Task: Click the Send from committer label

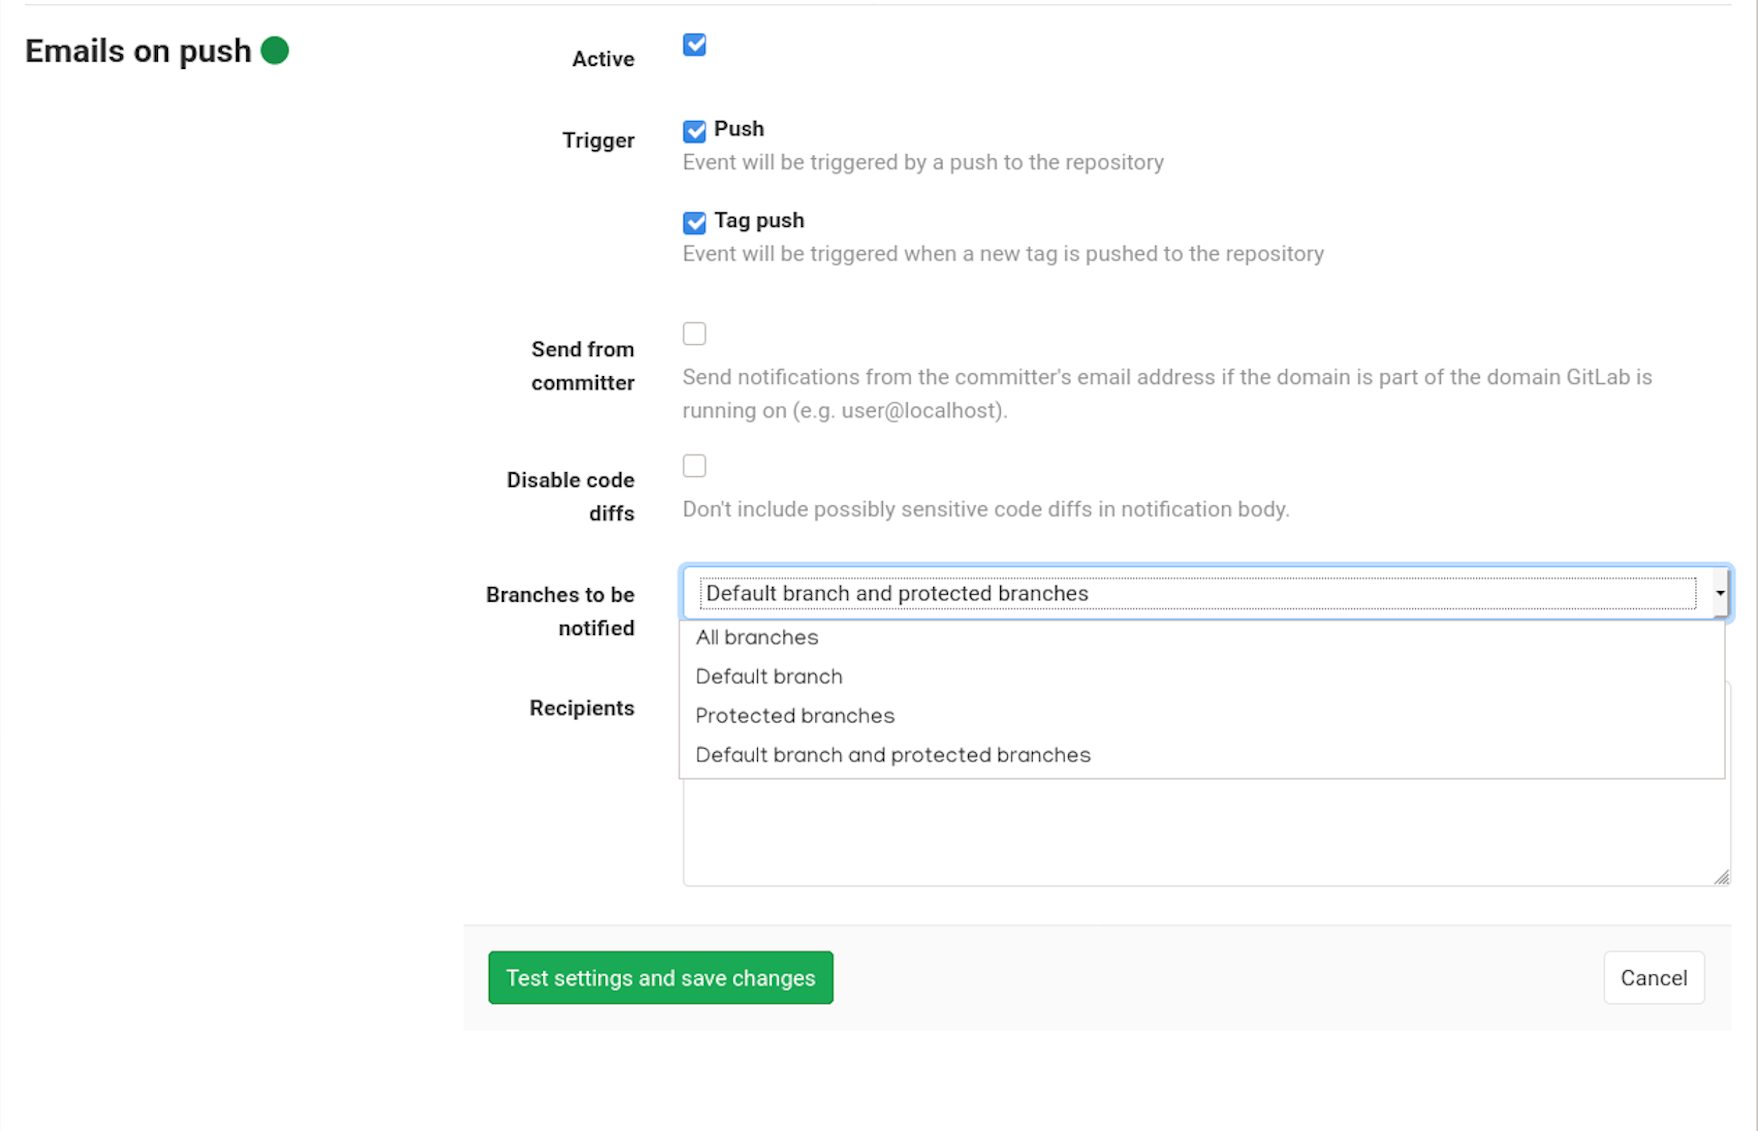Action: [583, 365]
